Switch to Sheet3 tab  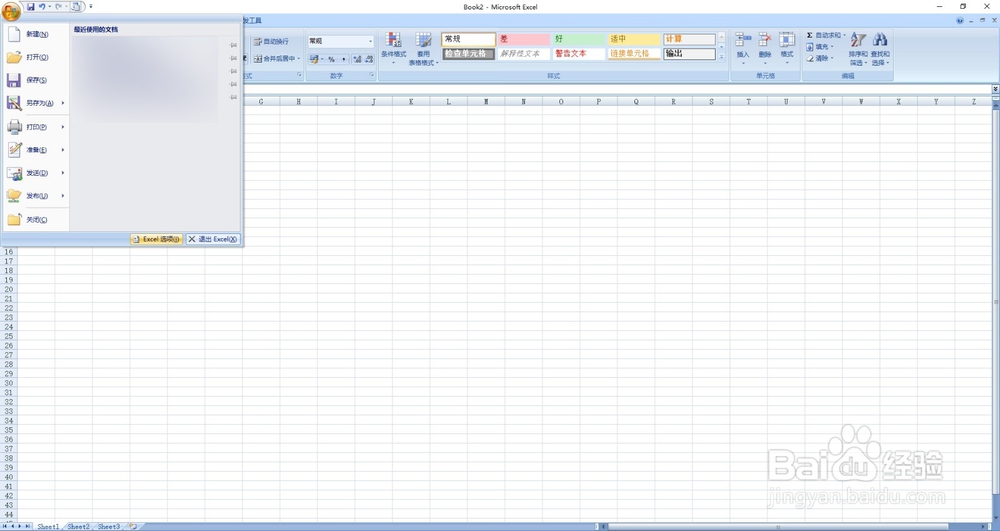pyautogui.click(x=108, y=527)
